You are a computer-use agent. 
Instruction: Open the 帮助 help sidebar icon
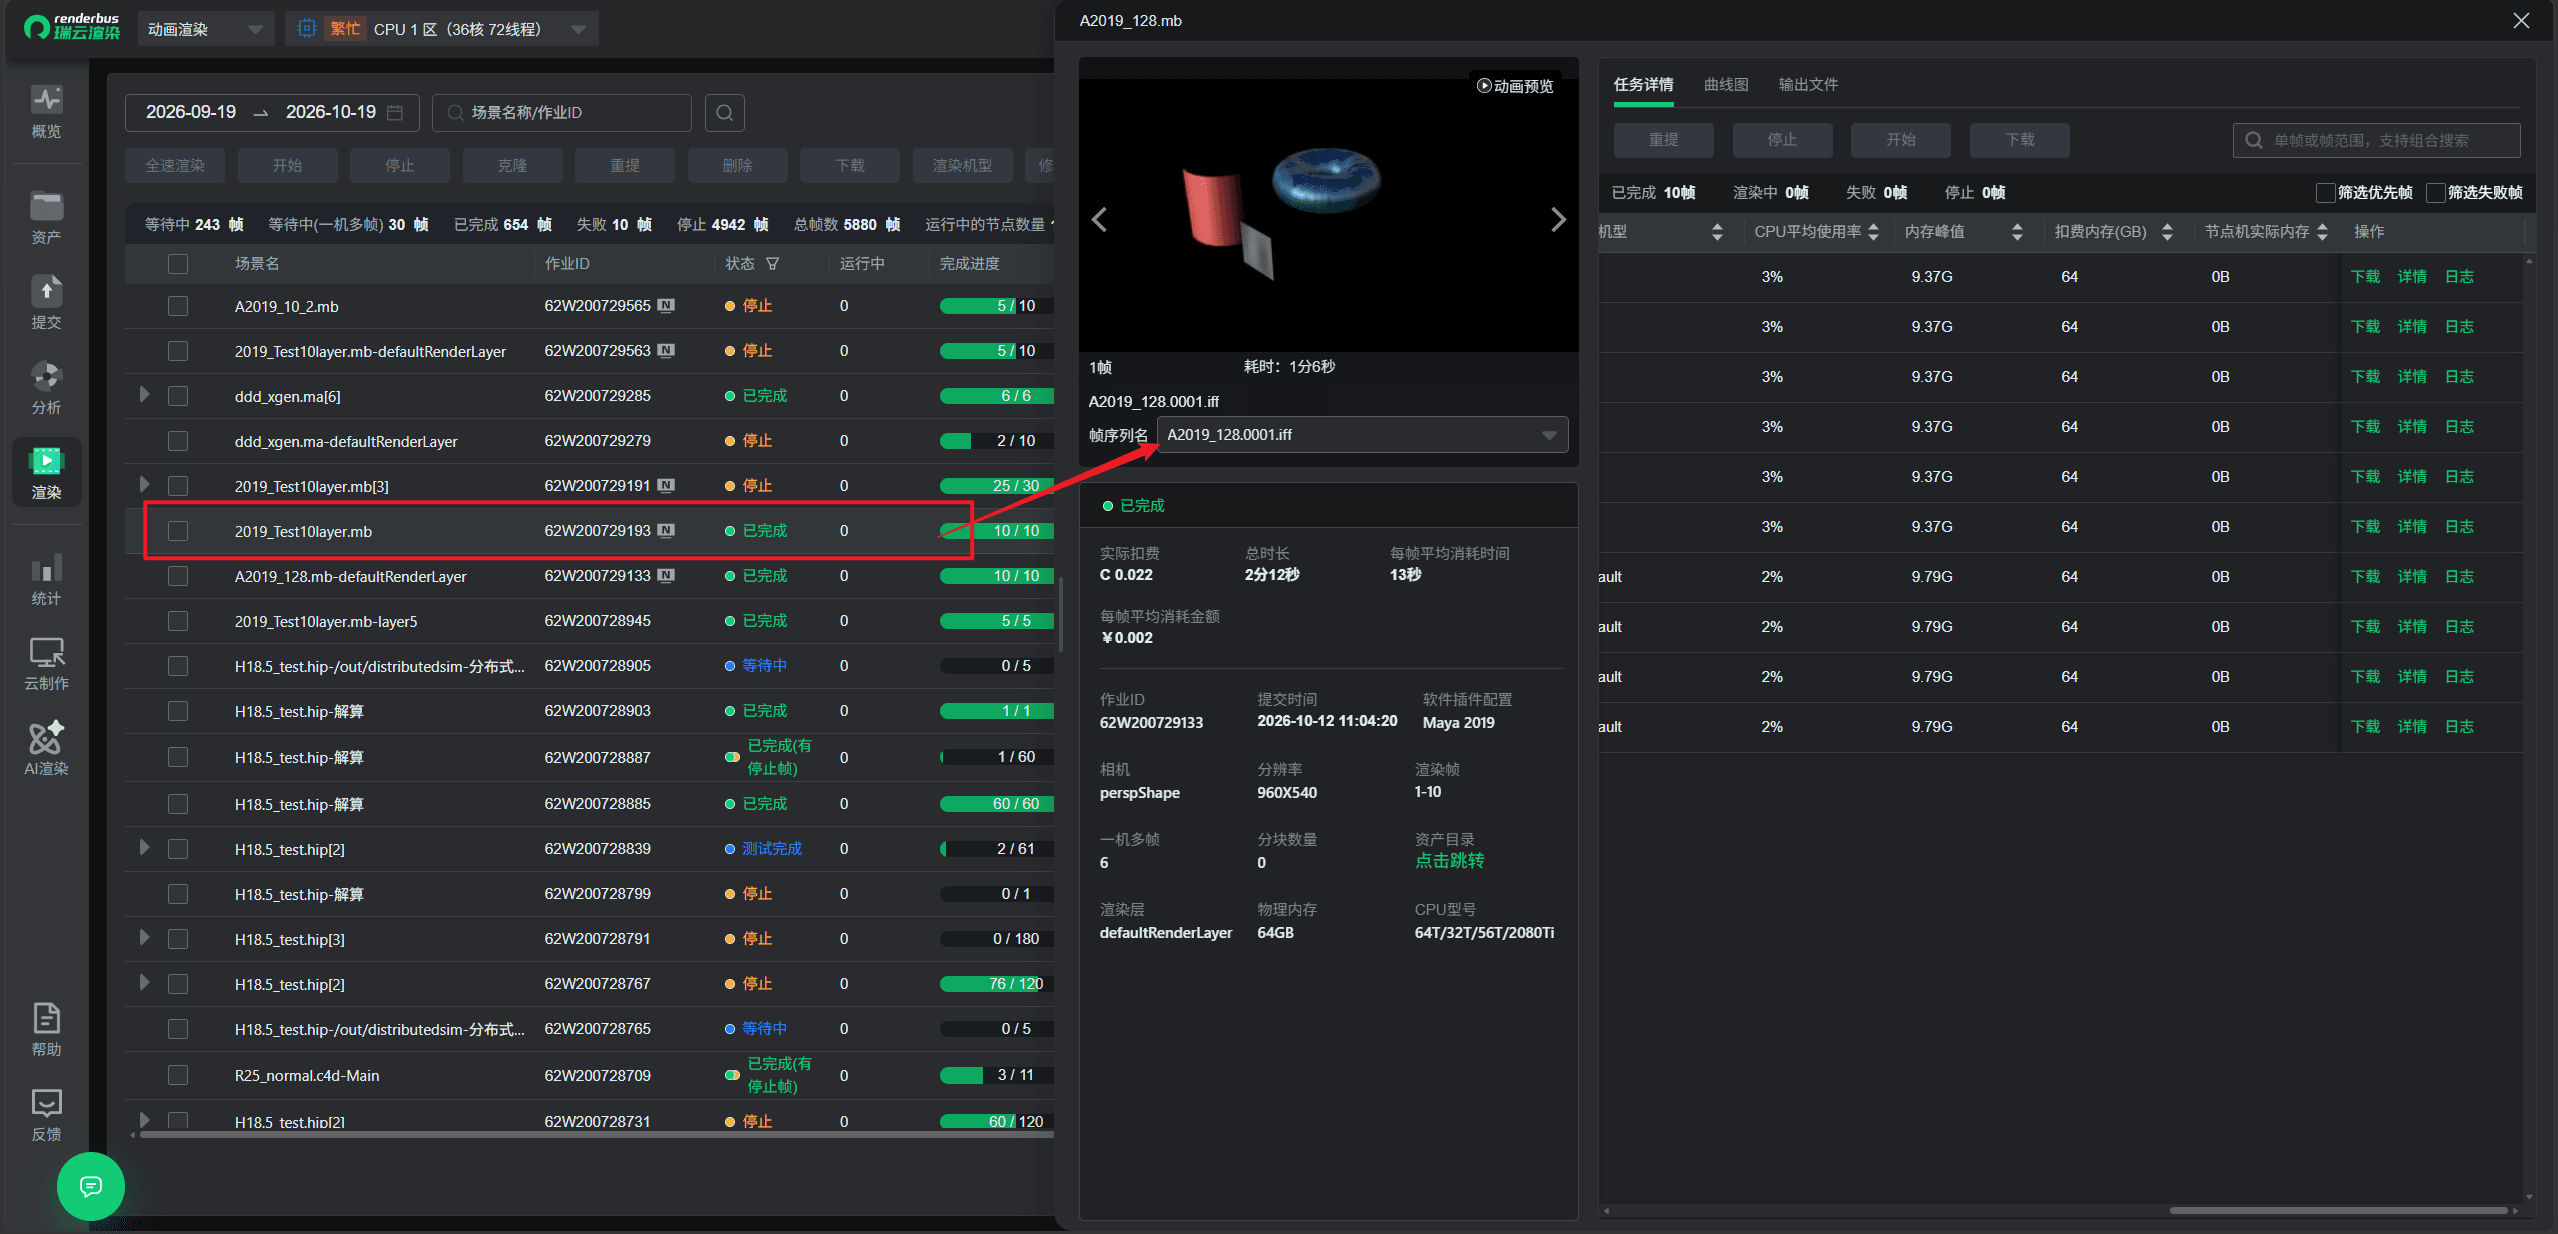[46, 1029]
